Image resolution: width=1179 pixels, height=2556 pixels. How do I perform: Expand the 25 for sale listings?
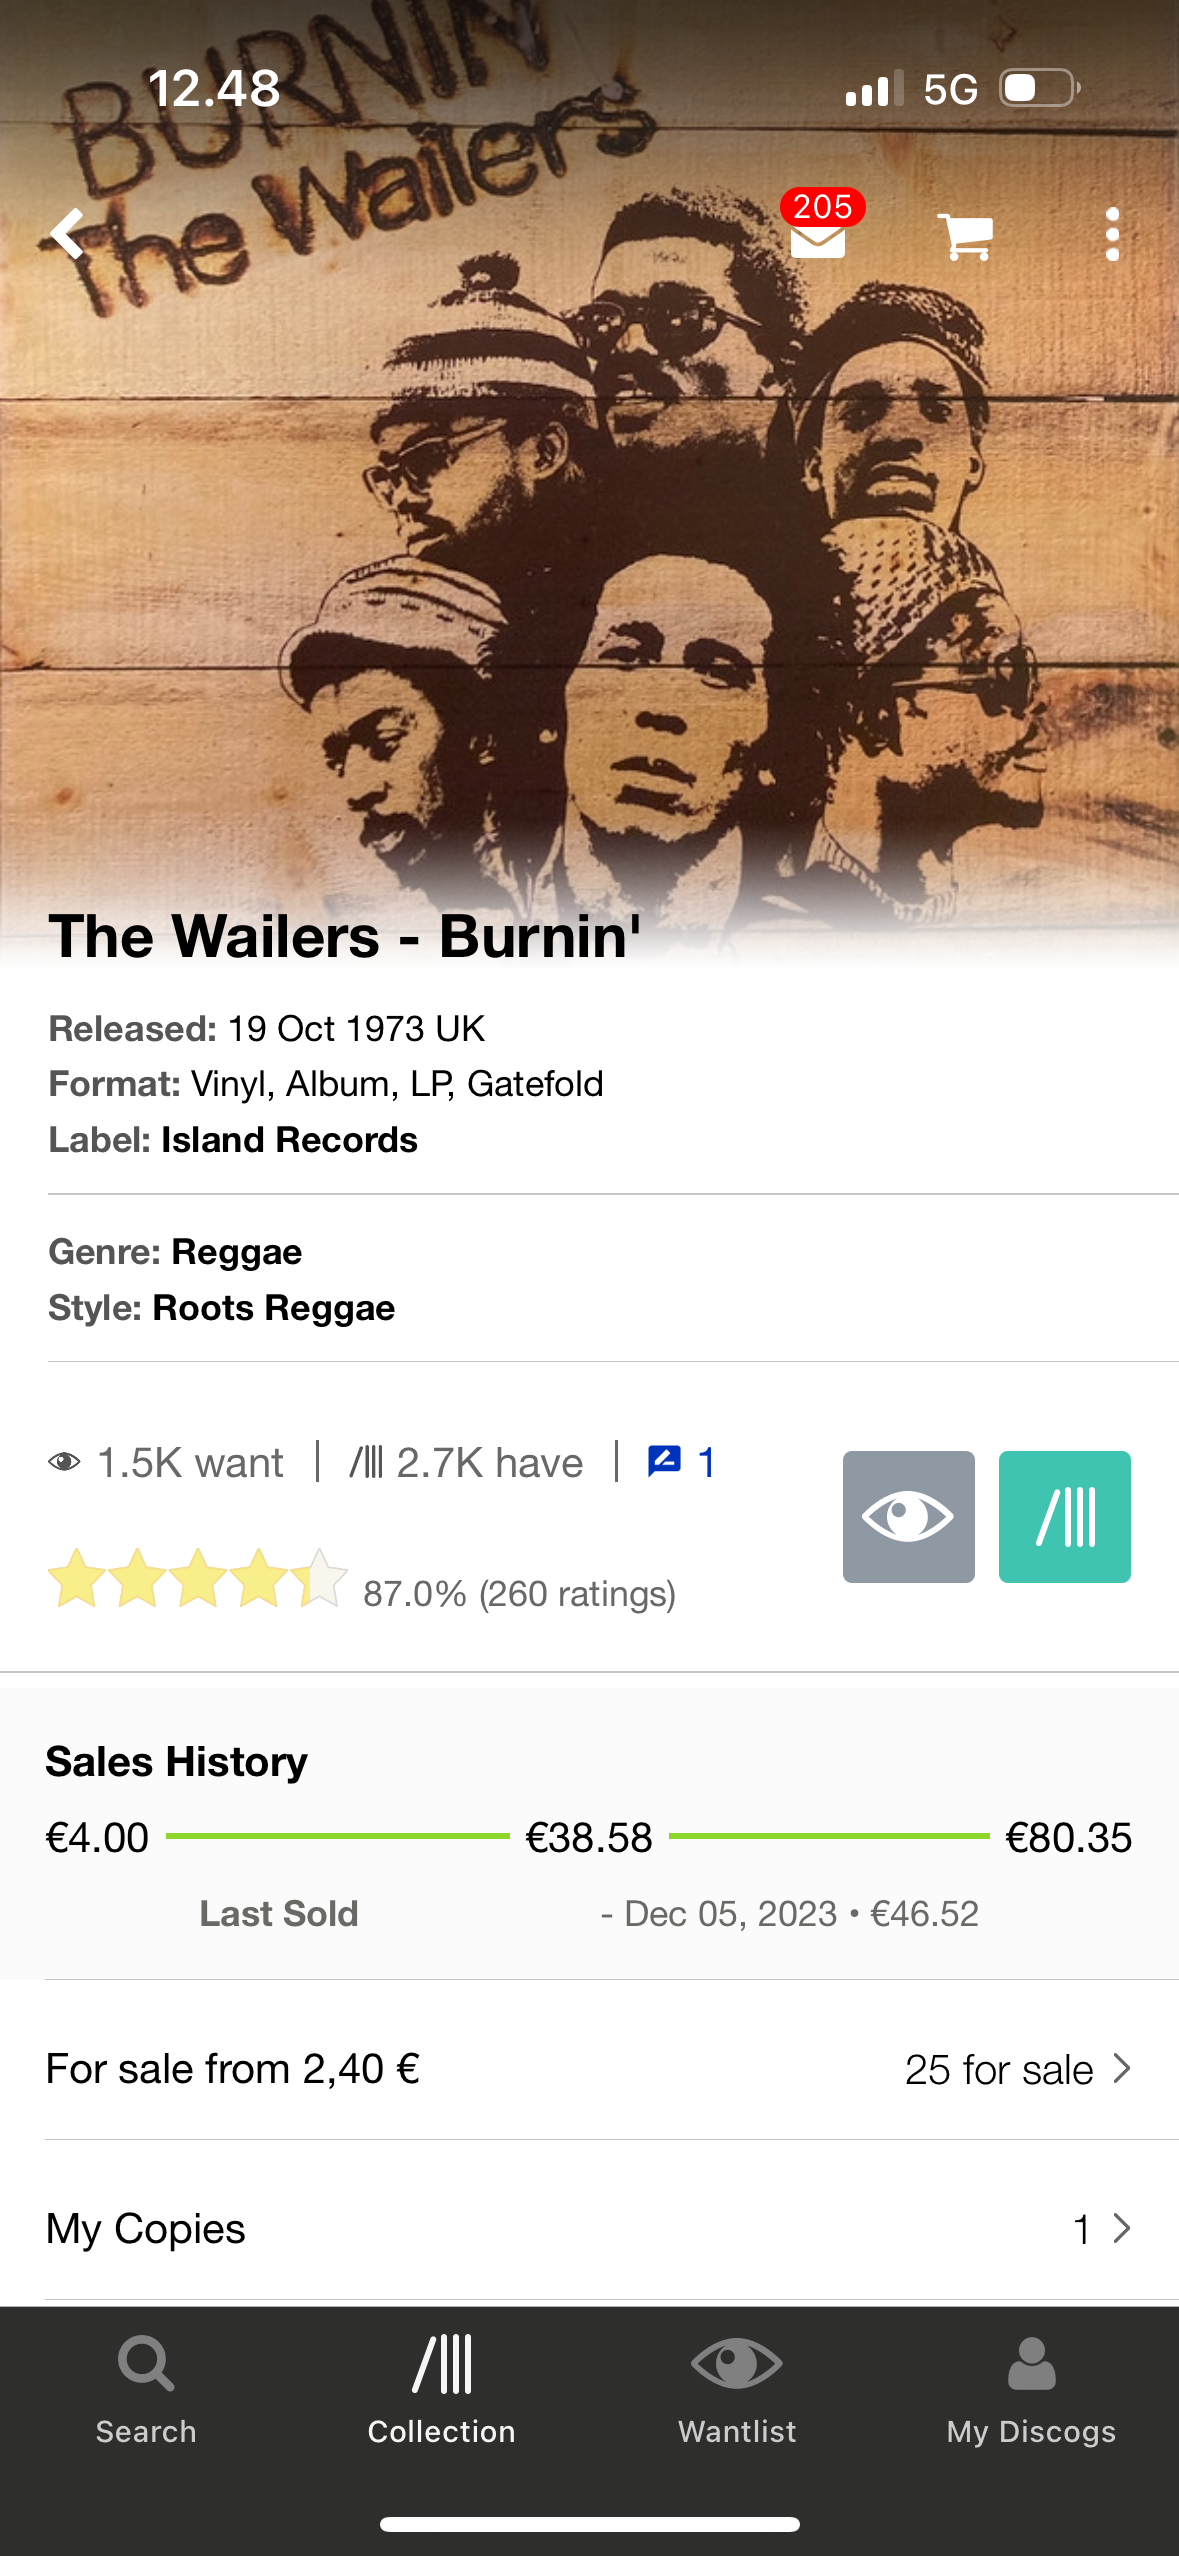click(1017, 2069)
